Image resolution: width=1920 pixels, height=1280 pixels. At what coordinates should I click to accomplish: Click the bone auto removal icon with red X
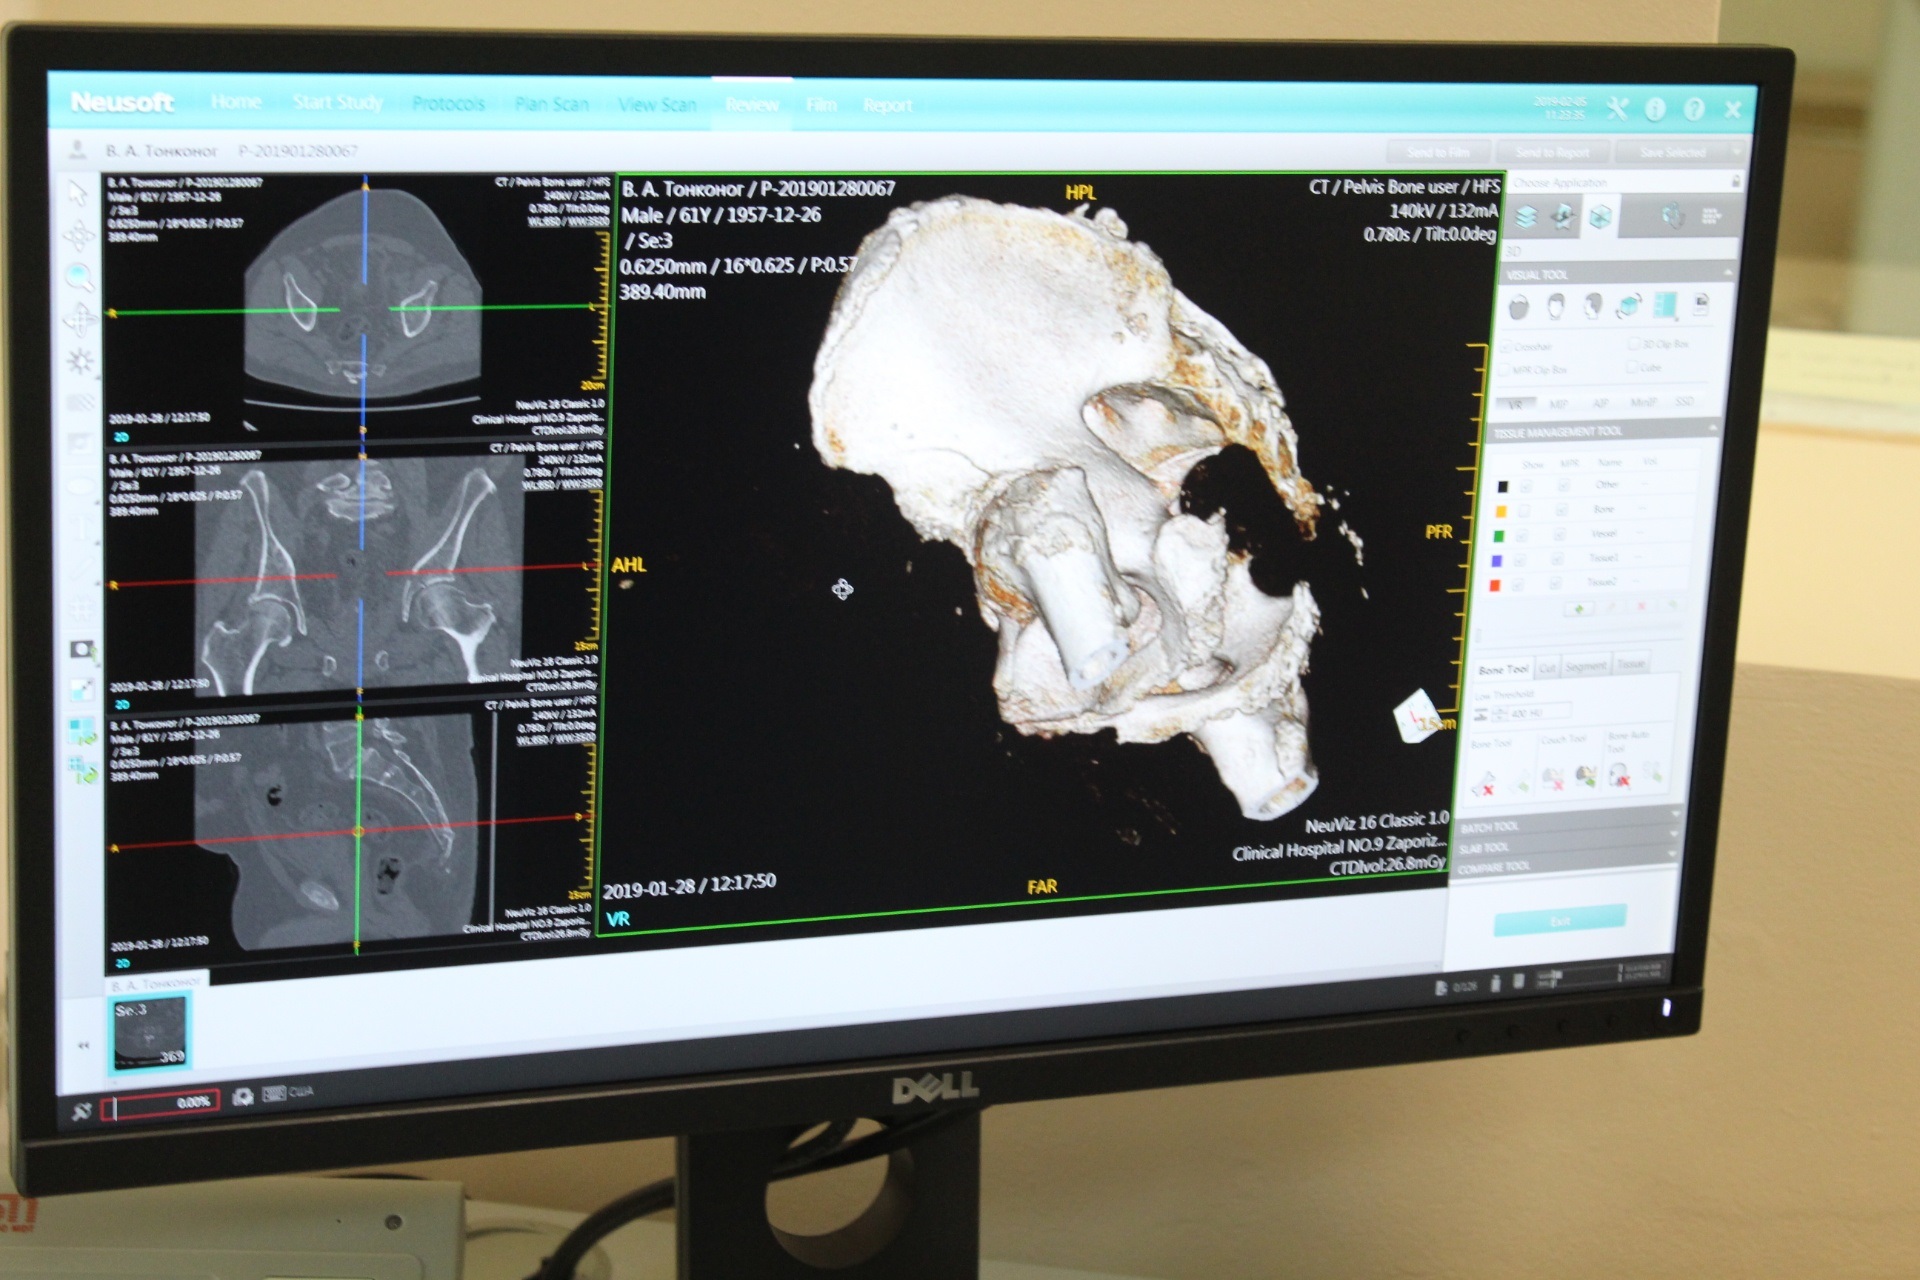[x=1619, y=774]
